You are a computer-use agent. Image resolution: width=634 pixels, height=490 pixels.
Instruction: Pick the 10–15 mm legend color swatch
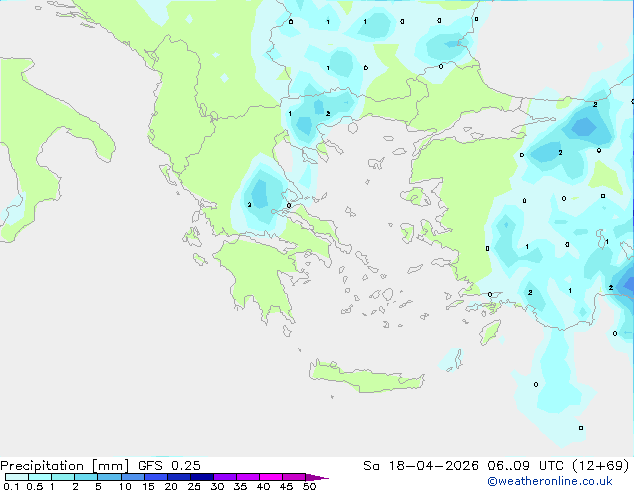(132, 477)
